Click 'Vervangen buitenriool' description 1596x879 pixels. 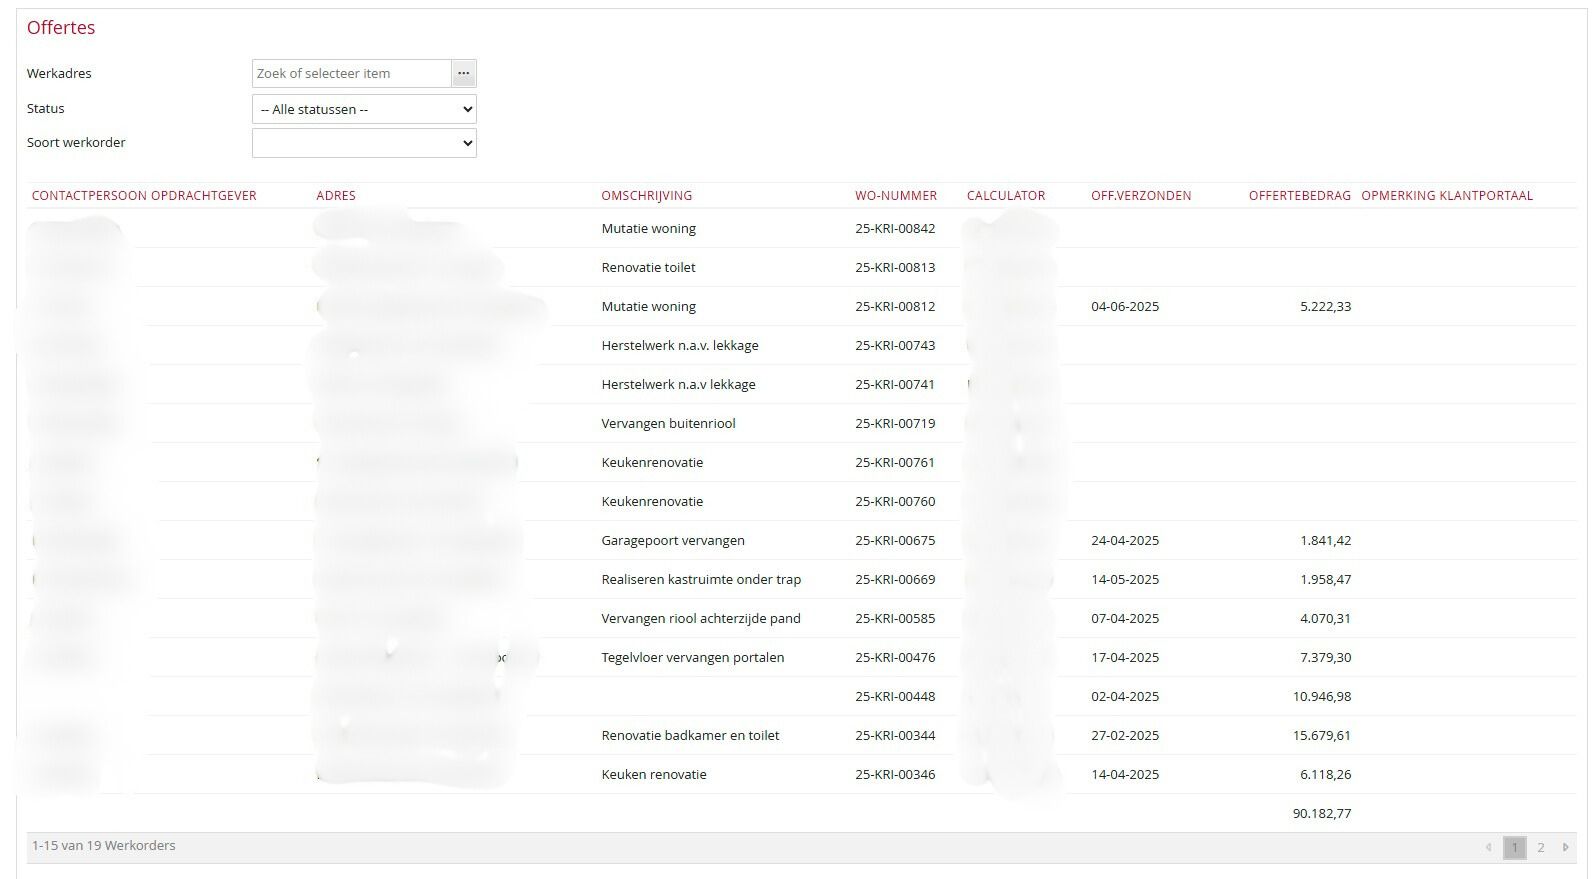(668, 424)
